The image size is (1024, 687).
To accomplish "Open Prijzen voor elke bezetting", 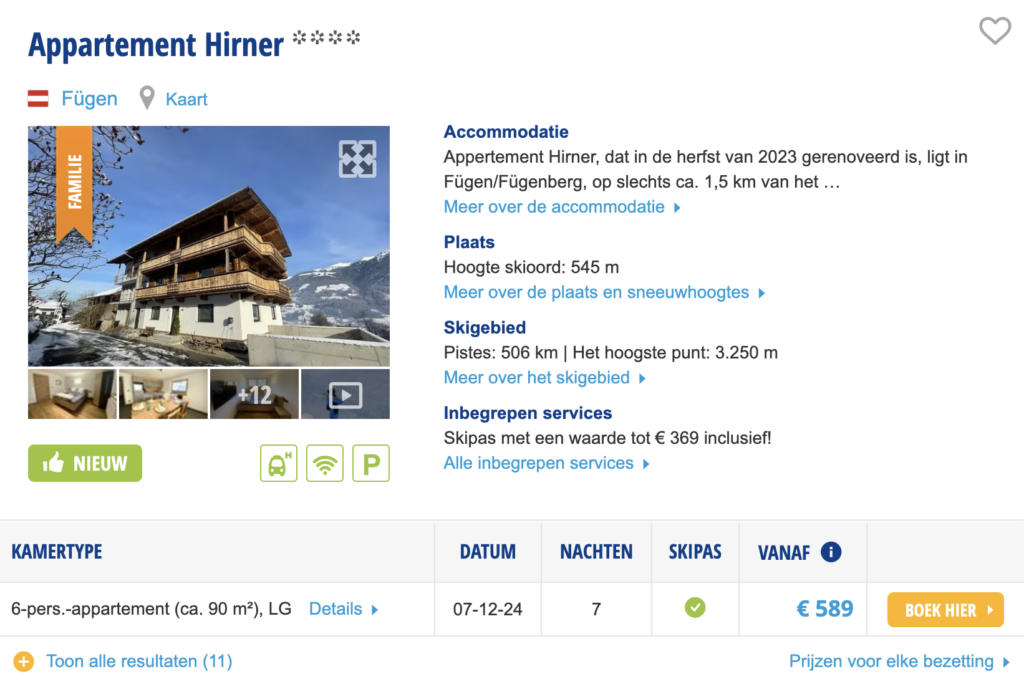I will (x=899, y=661).
